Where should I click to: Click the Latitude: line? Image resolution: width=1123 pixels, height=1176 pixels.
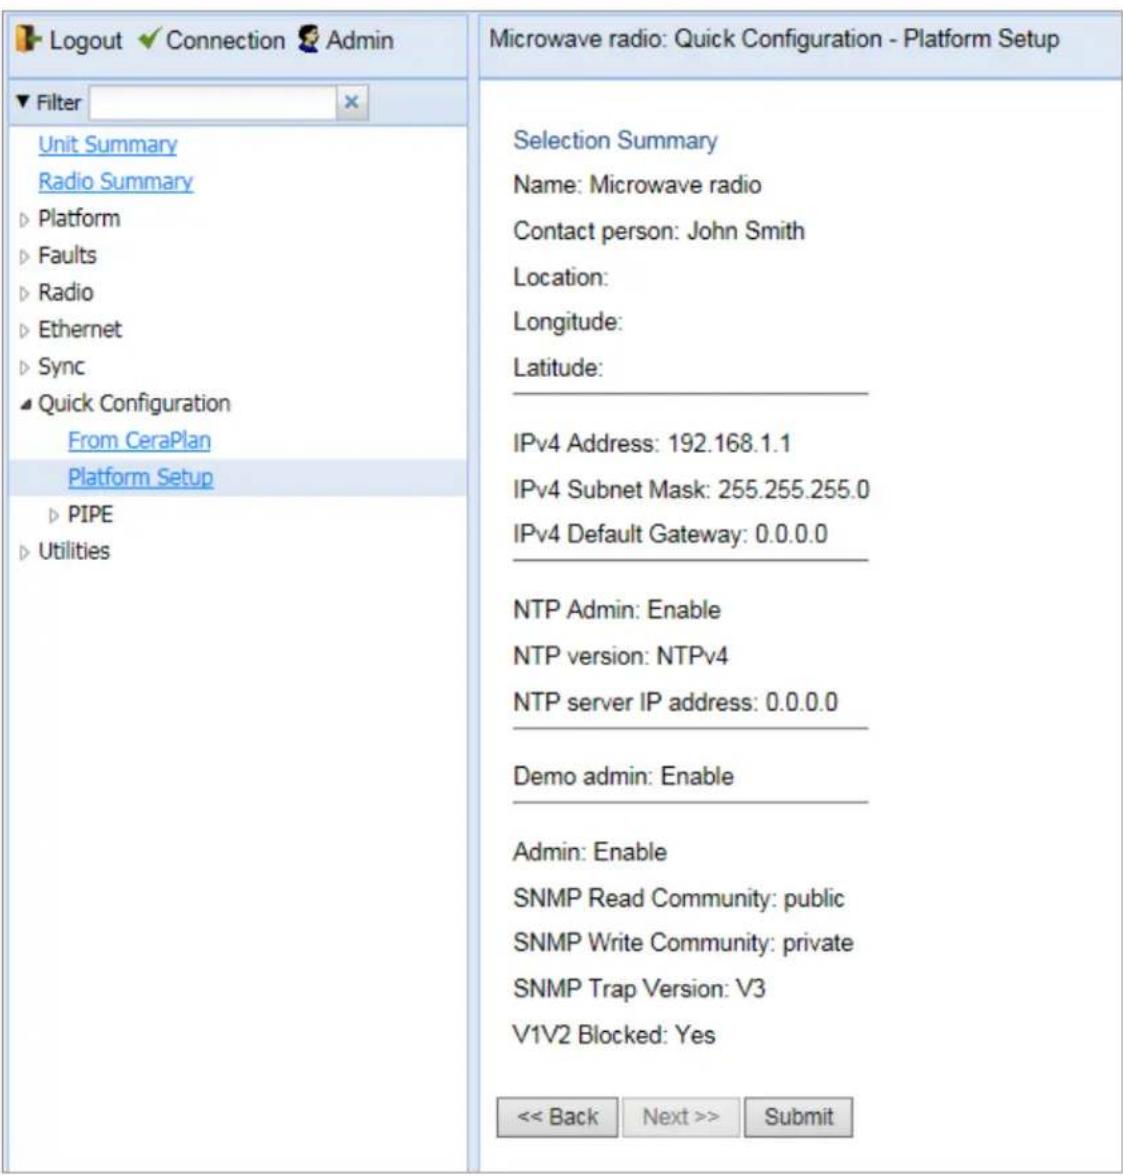[x=558, y=368]
